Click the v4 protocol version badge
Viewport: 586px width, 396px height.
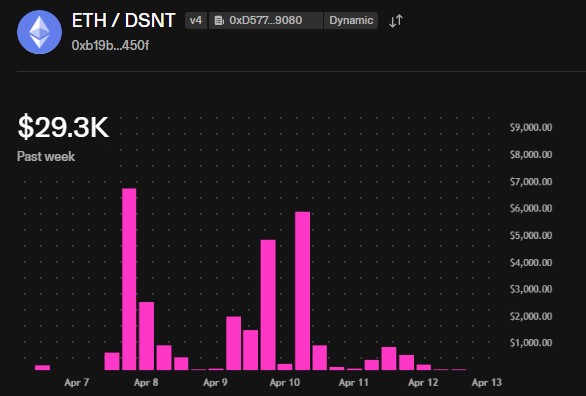pyautogui.click(x=196, y=21)
